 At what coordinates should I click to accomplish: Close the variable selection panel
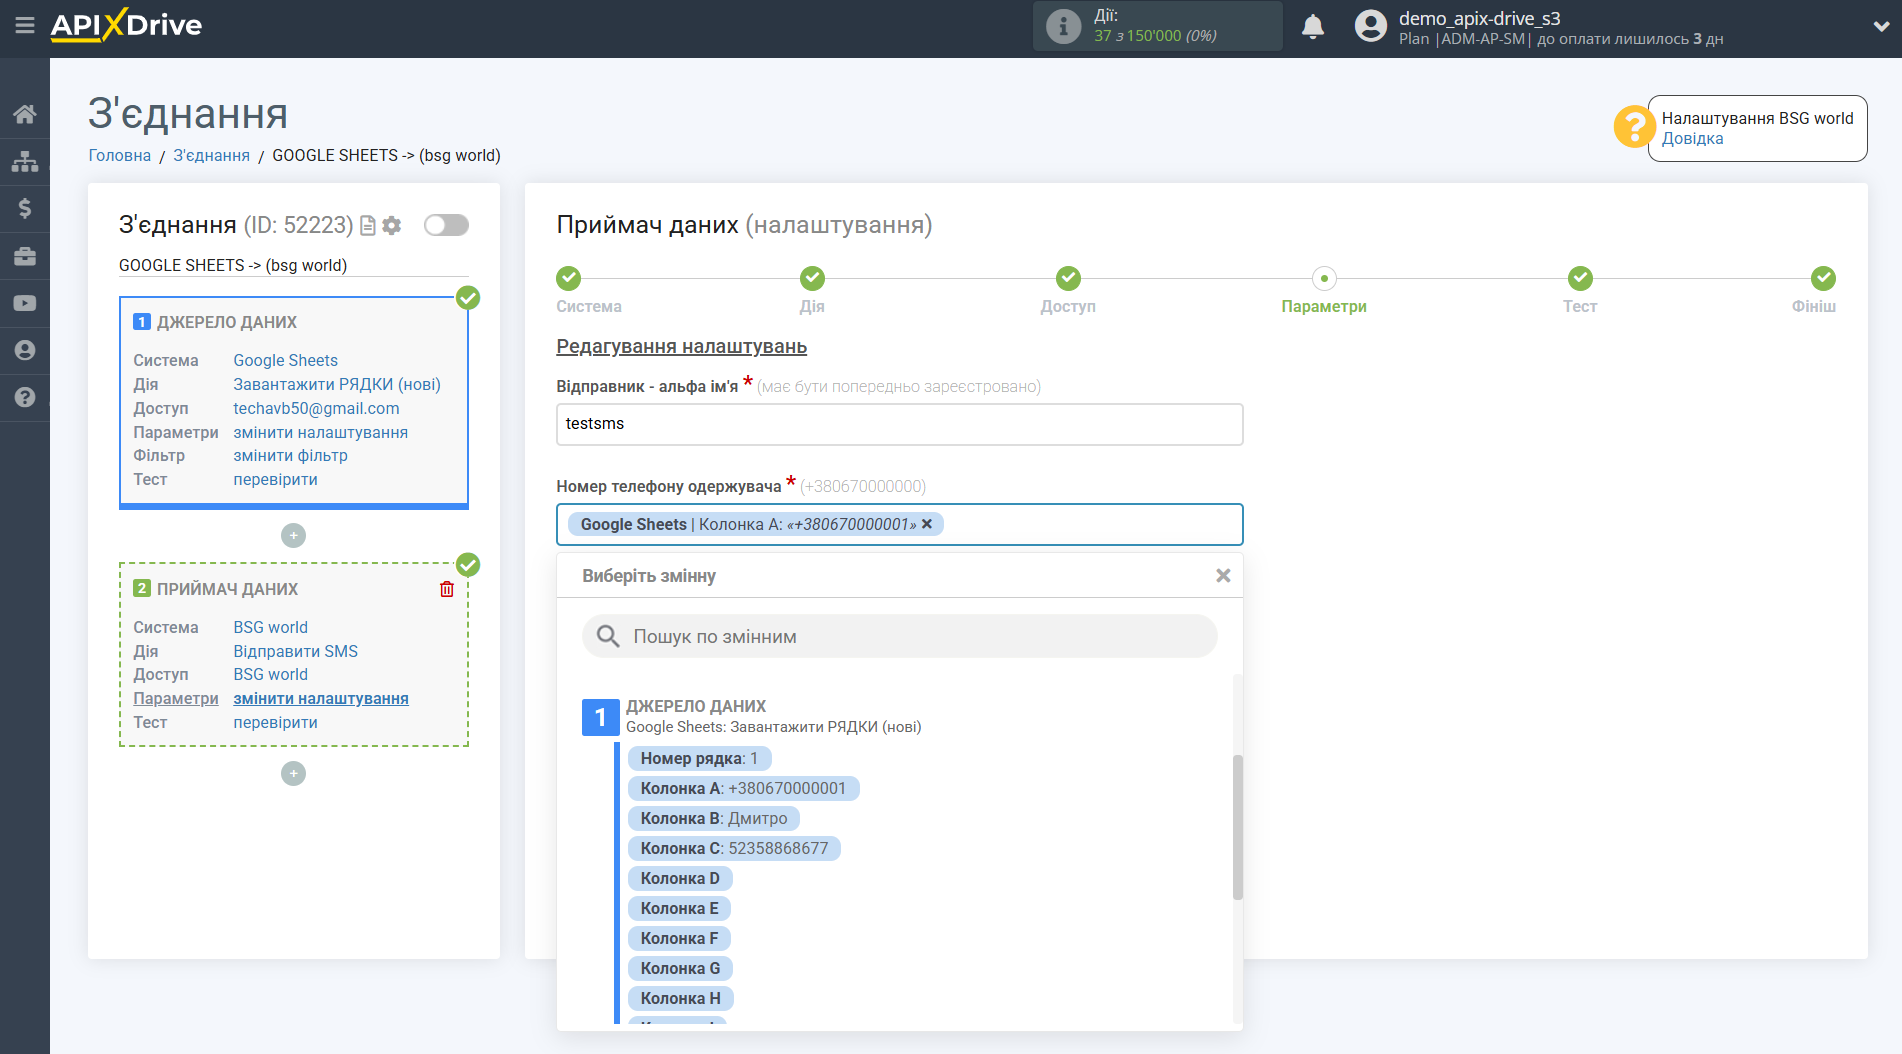point(1222,576)
